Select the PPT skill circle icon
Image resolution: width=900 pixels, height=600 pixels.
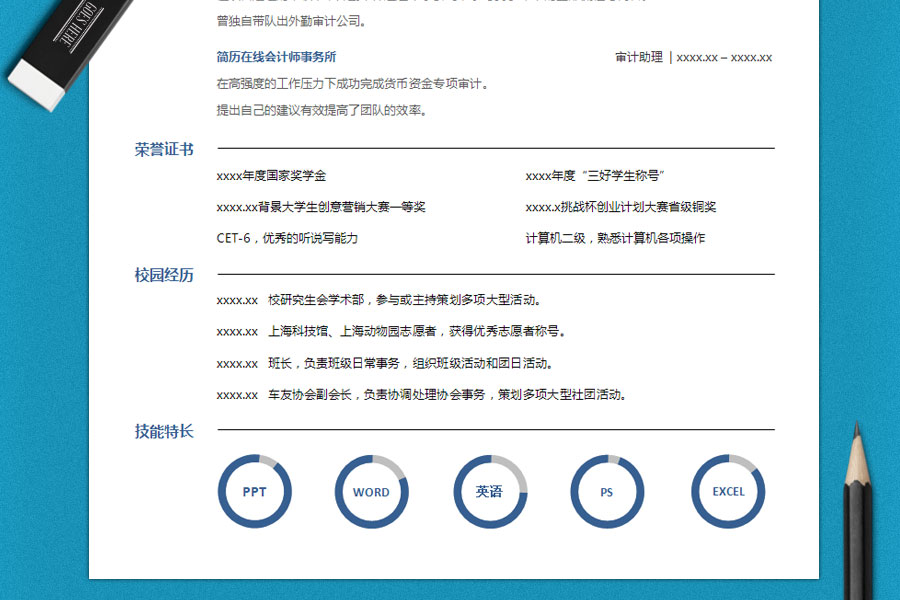255,492
